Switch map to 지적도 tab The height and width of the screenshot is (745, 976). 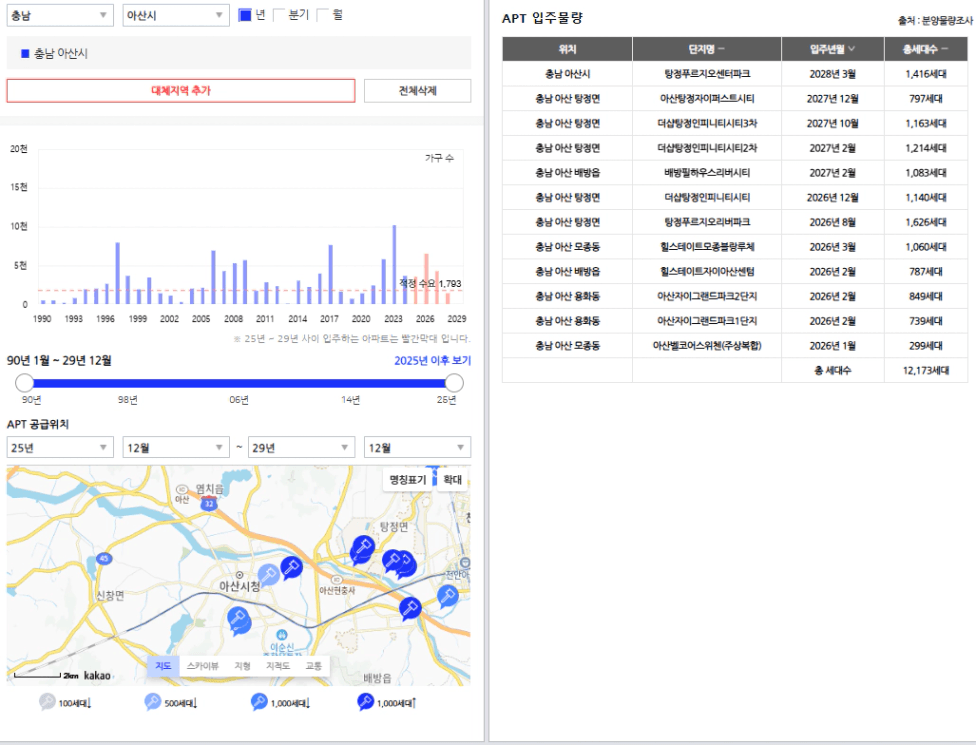(278, 666)
